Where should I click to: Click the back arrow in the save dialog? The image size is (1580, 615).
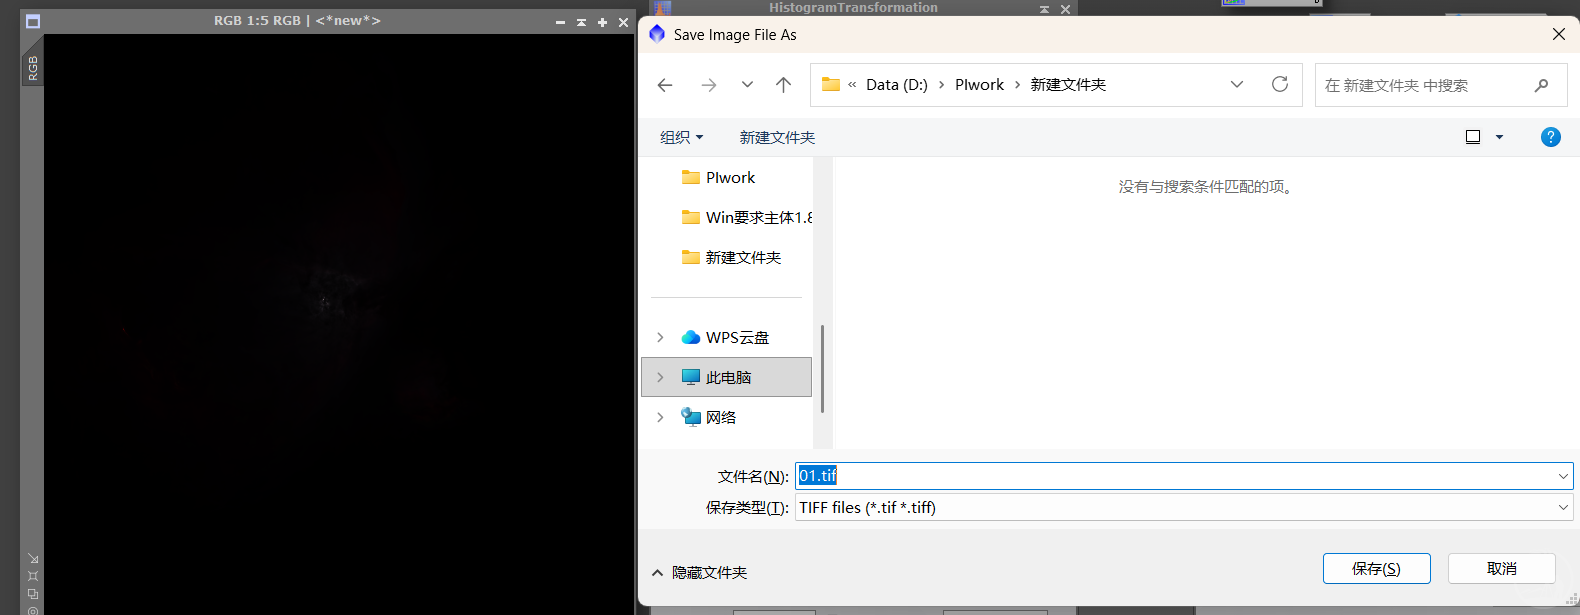(x=665, y=85)
